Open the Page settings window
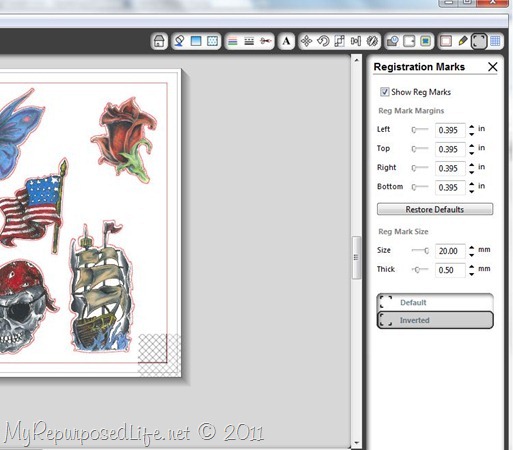 (446, 41)
